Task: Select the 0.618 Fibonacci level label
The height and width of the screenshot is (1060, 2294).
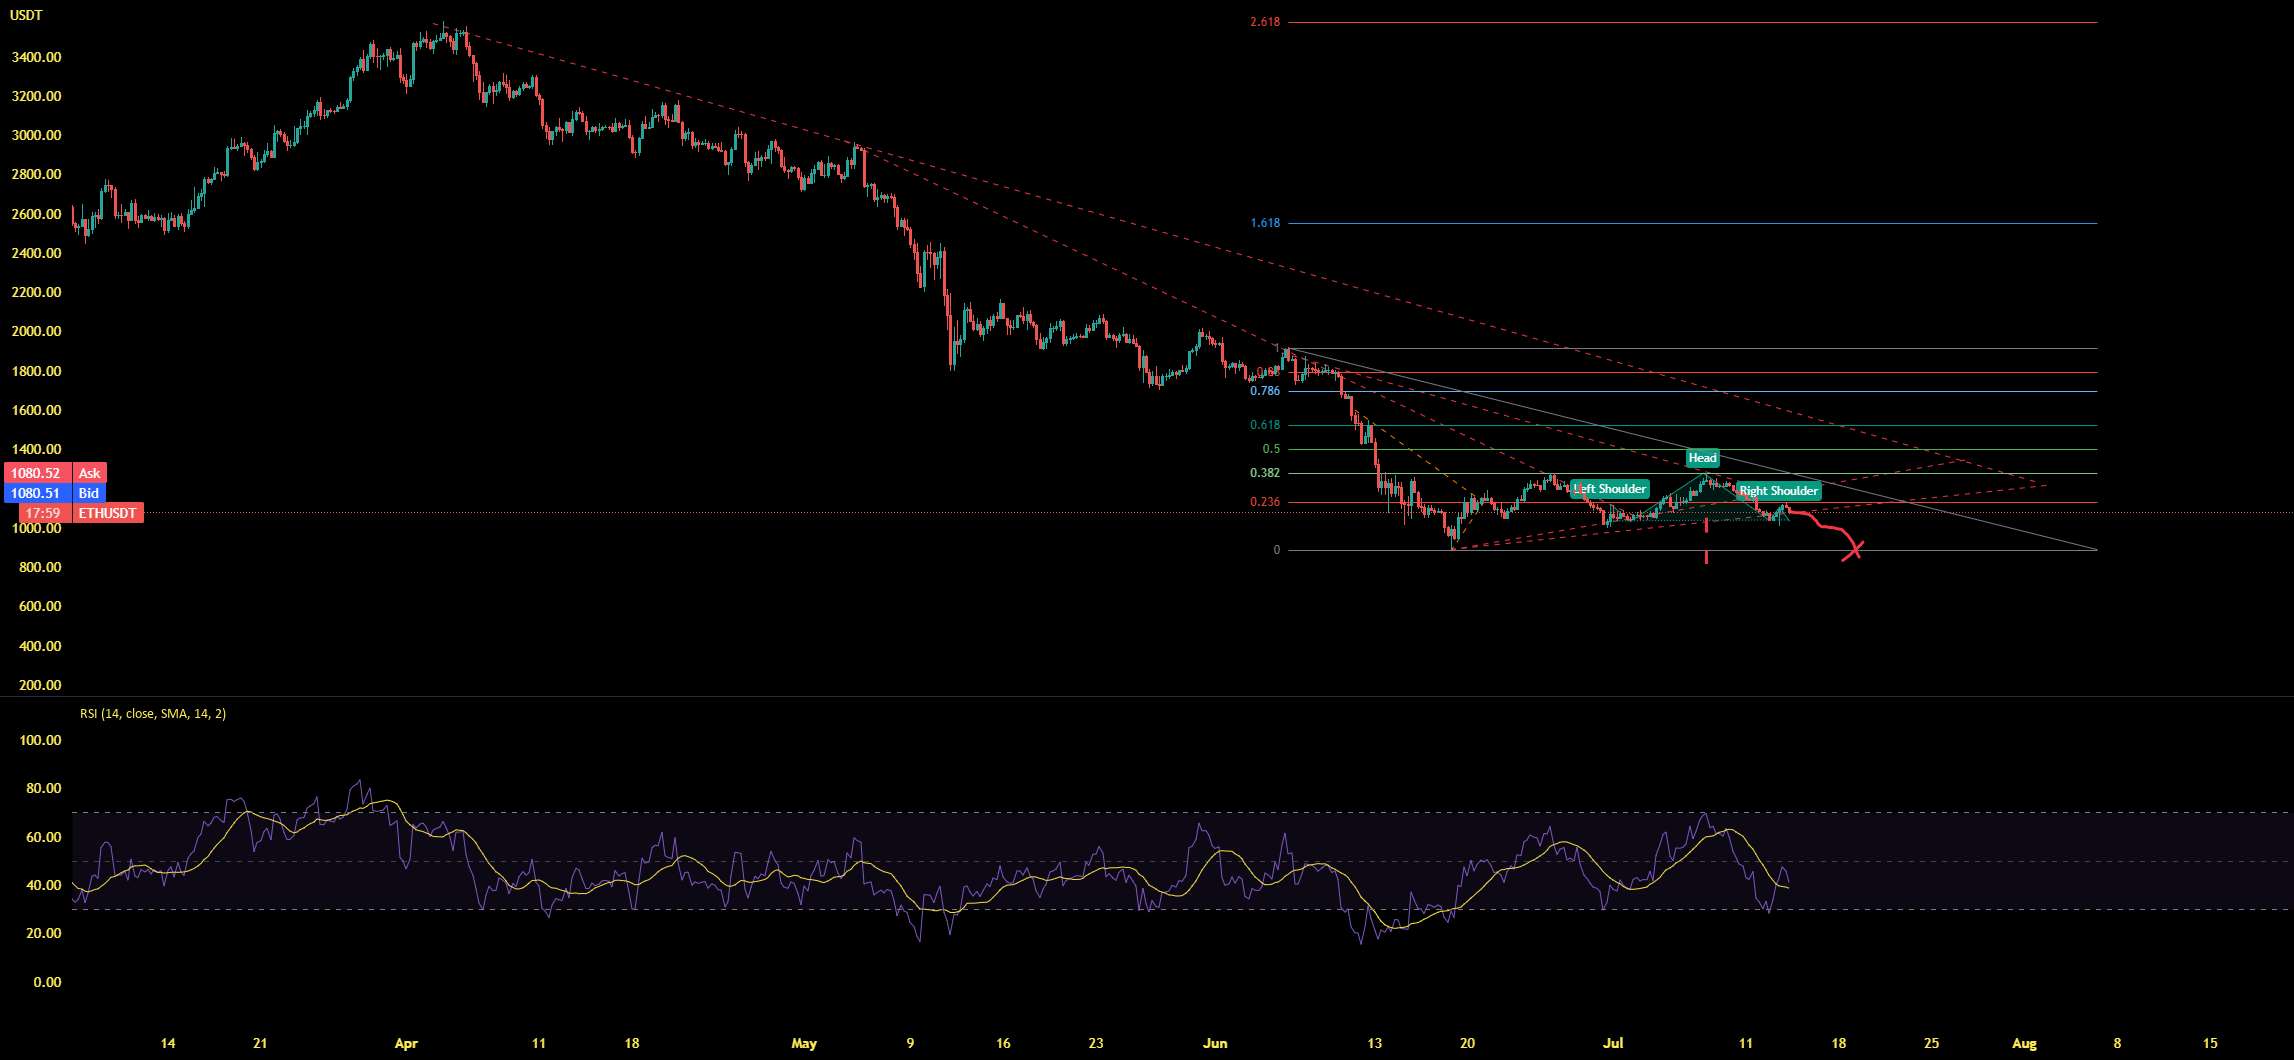Action: (1264, 425)
